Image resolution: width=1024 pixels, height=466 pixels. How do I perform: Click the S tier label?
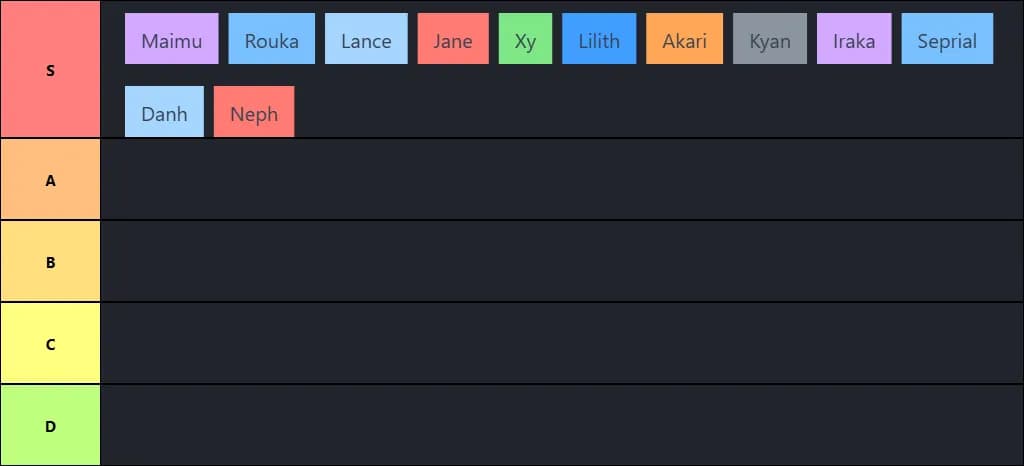click(50, 70)
